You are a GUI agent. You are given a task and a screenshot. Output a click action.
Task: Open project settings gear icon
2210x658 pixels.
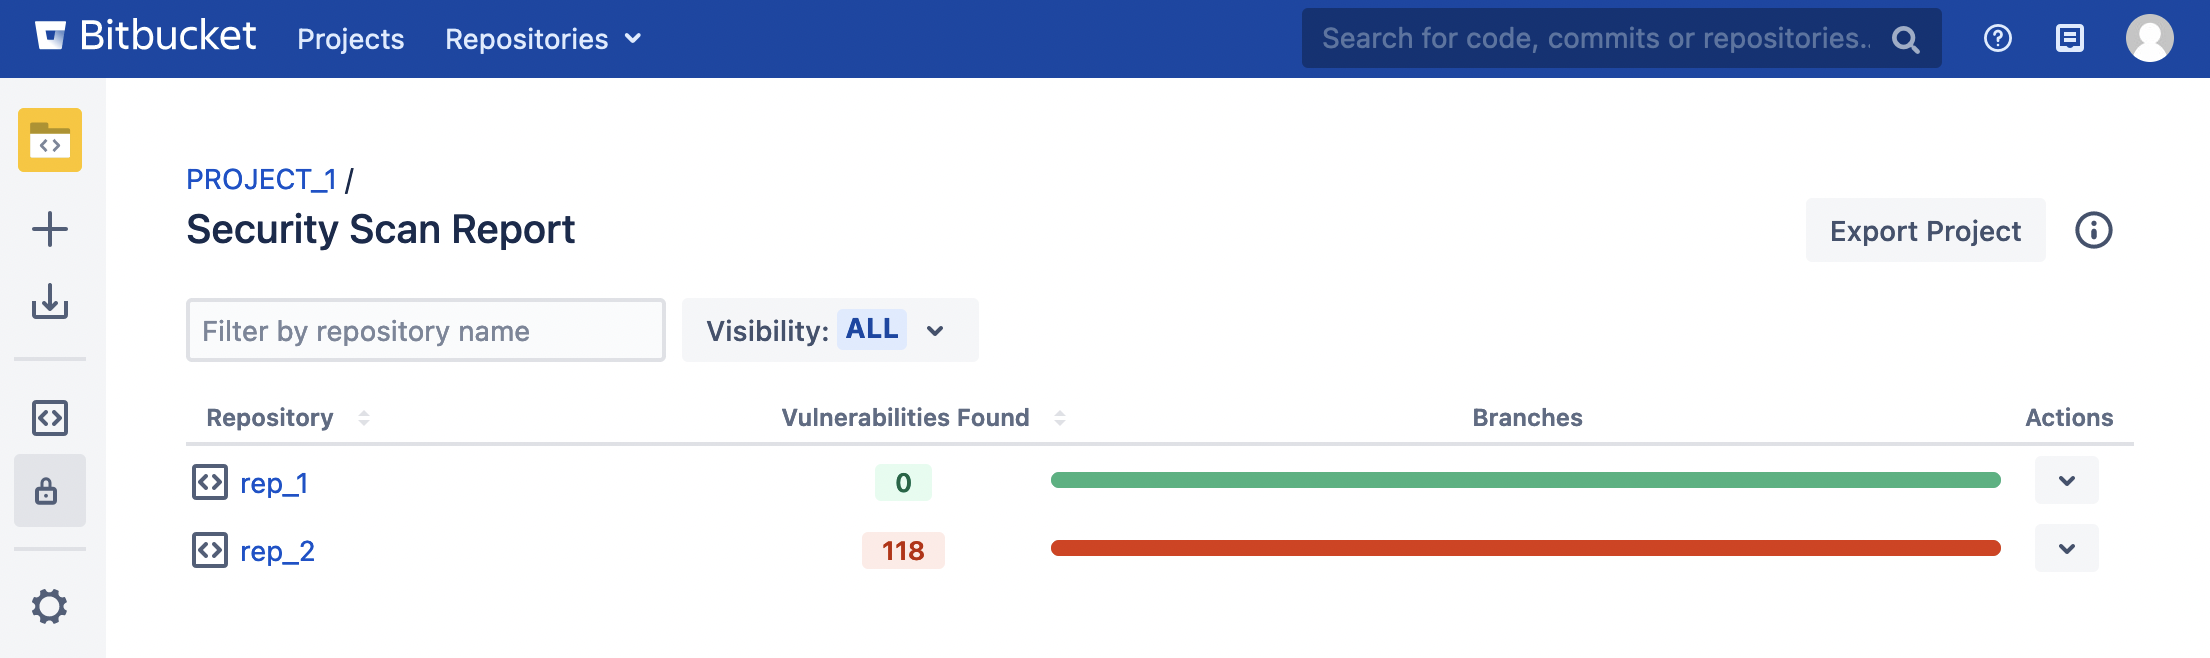pos(49,606)
